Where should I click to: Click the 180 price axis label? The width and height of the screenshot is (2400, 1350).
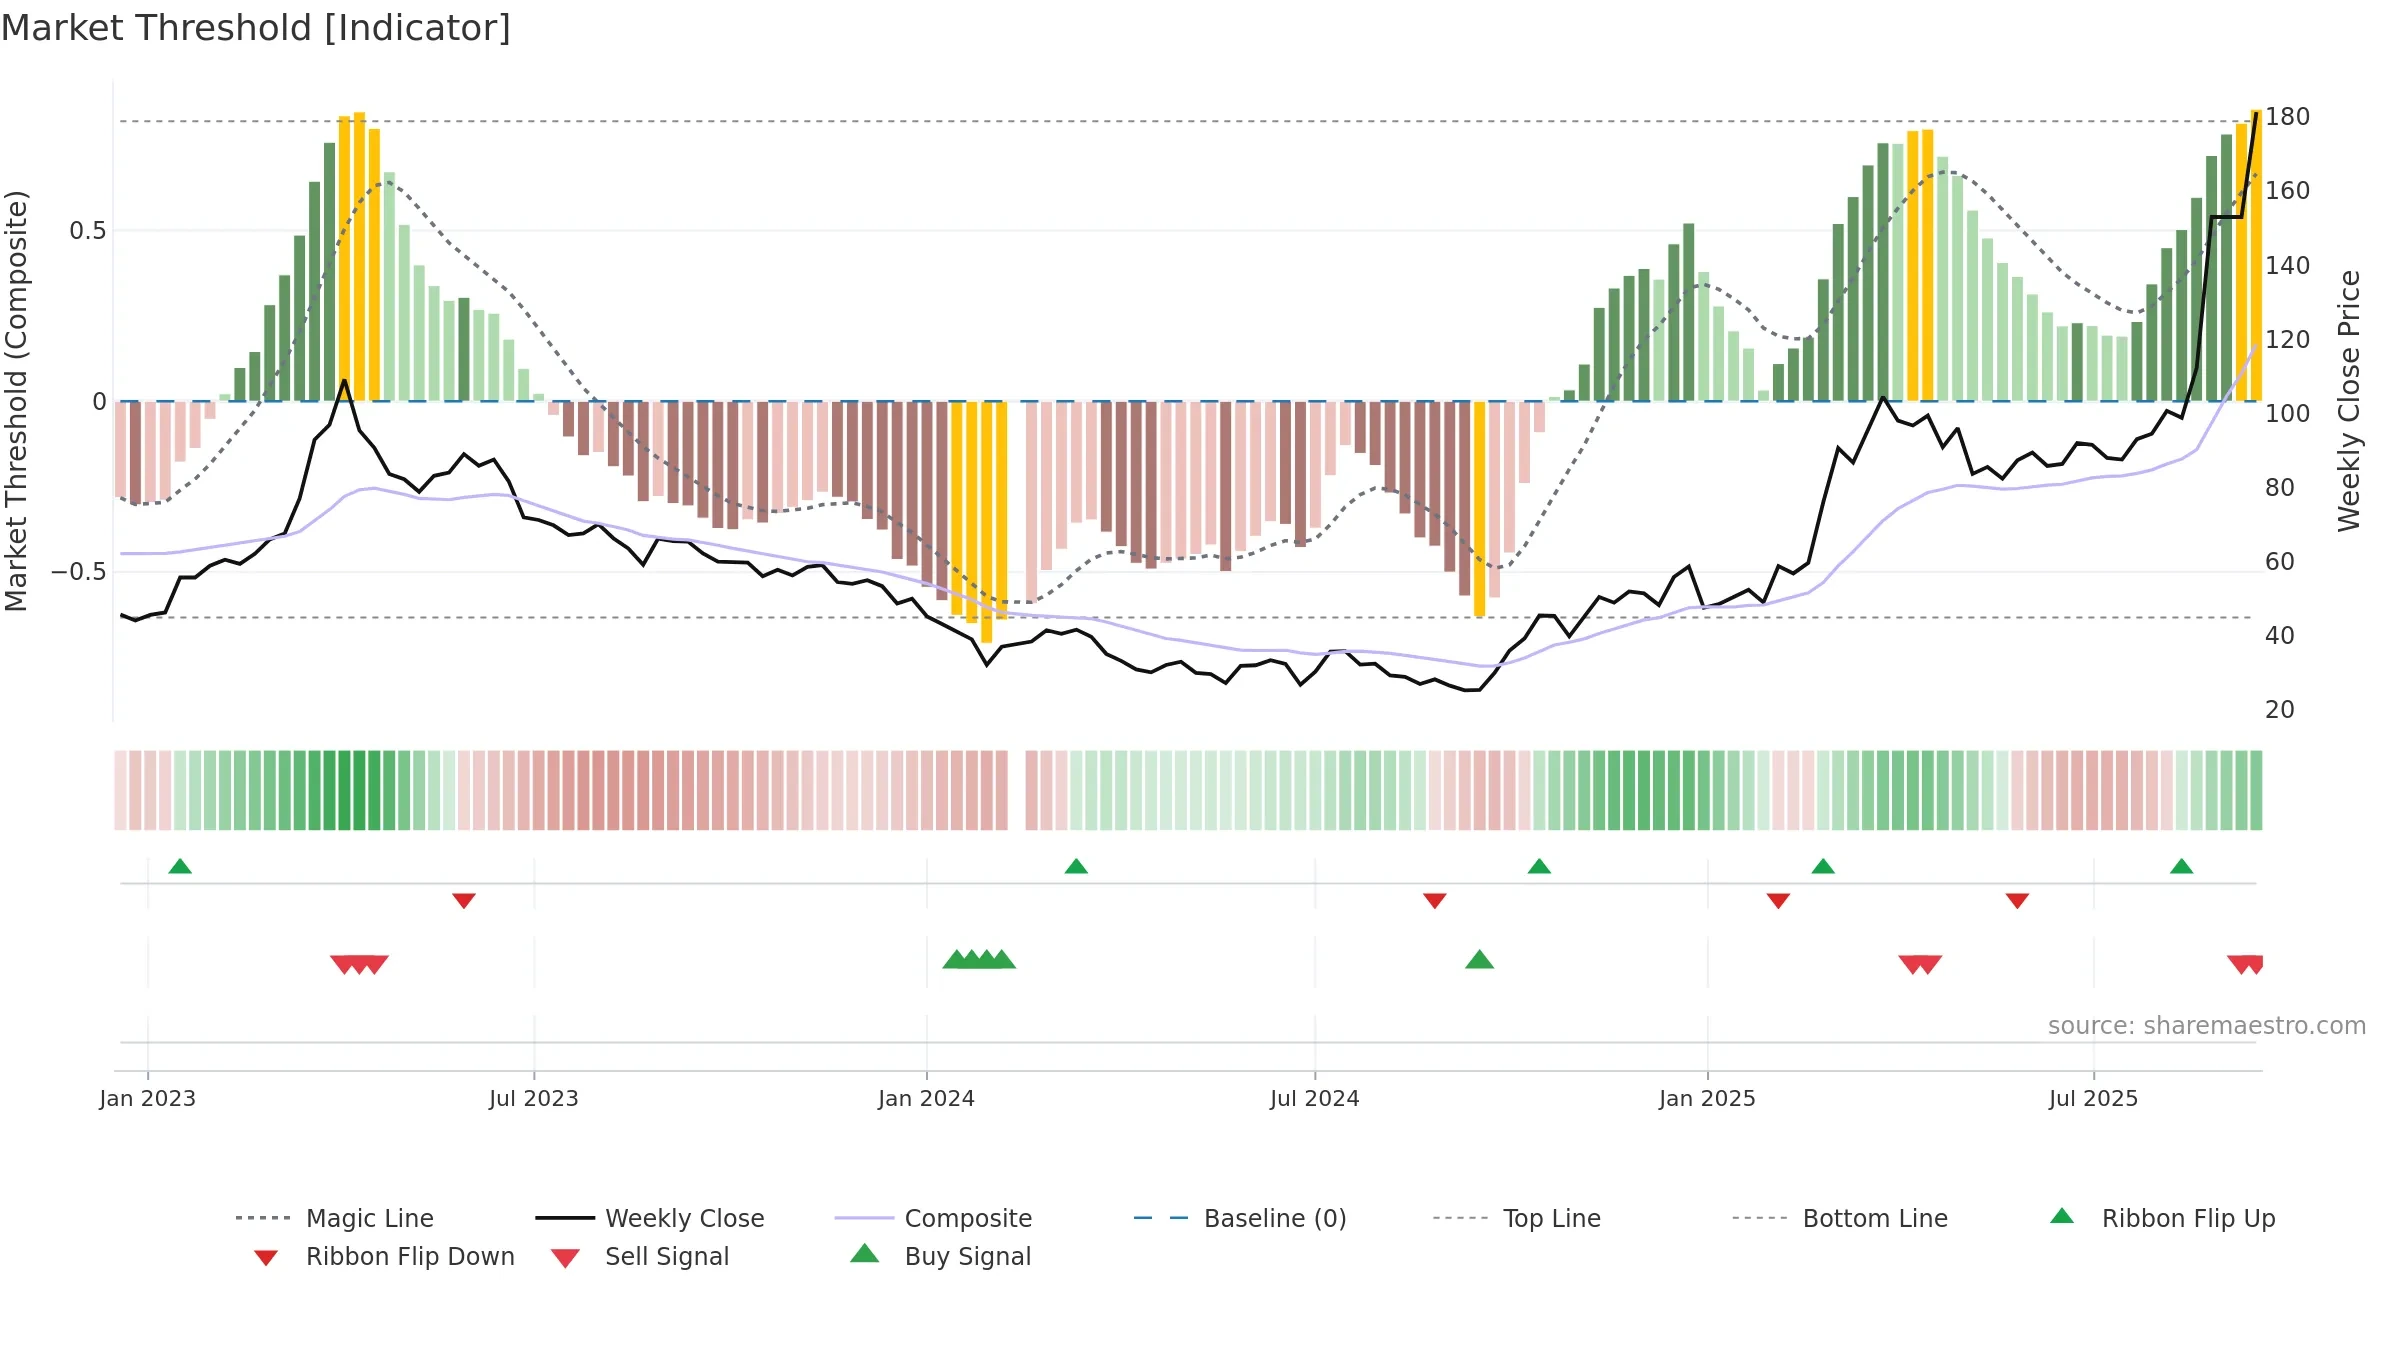pos(2288,117)
